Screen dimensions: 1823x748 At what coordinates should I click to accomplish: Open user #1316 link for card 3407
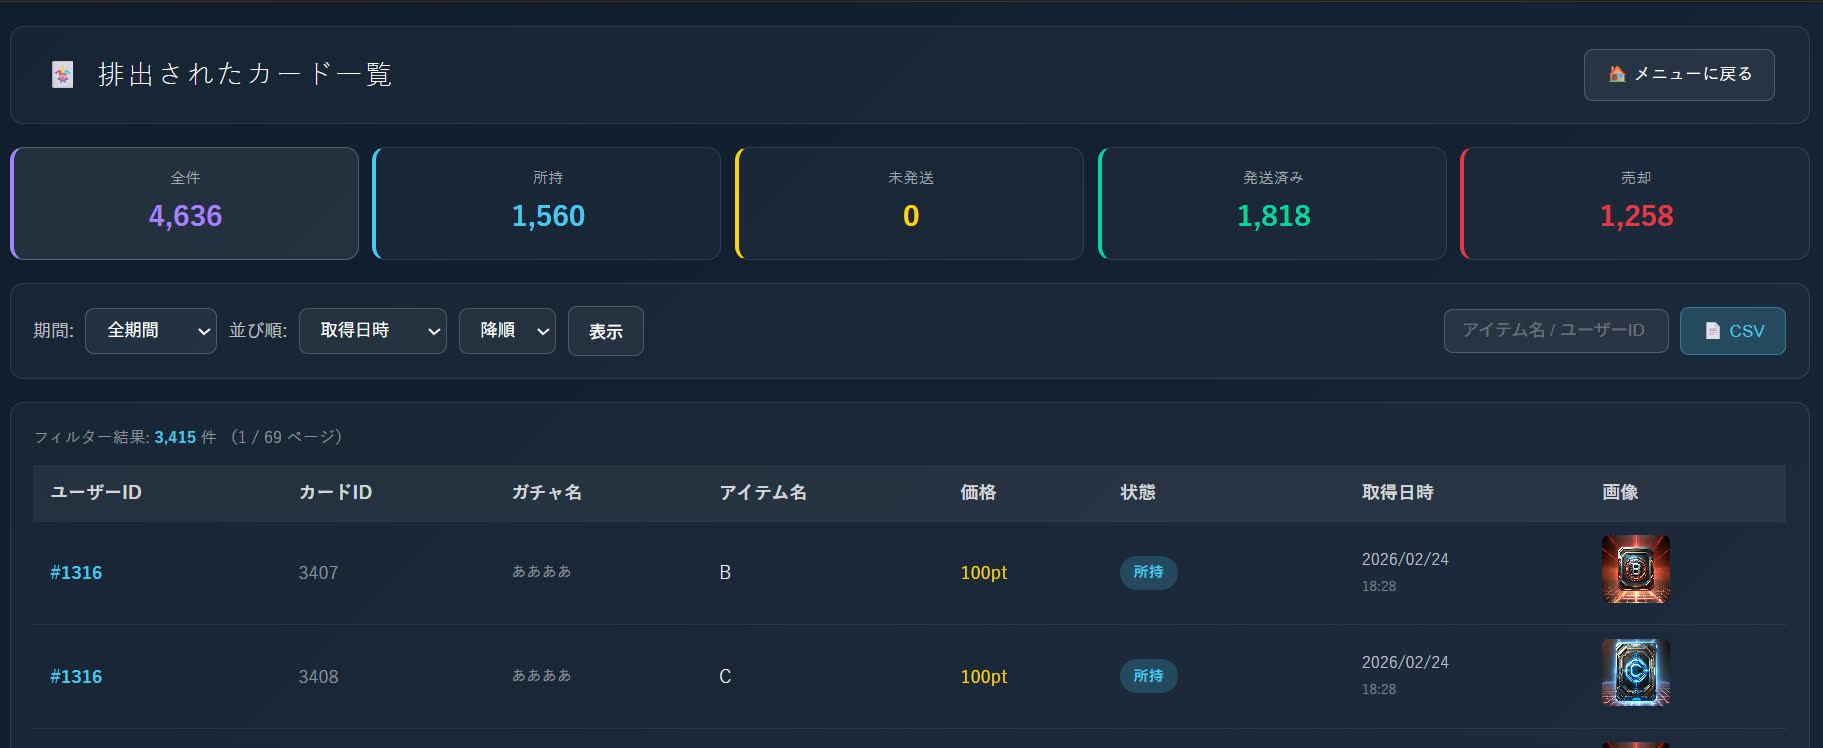(76, 573)
